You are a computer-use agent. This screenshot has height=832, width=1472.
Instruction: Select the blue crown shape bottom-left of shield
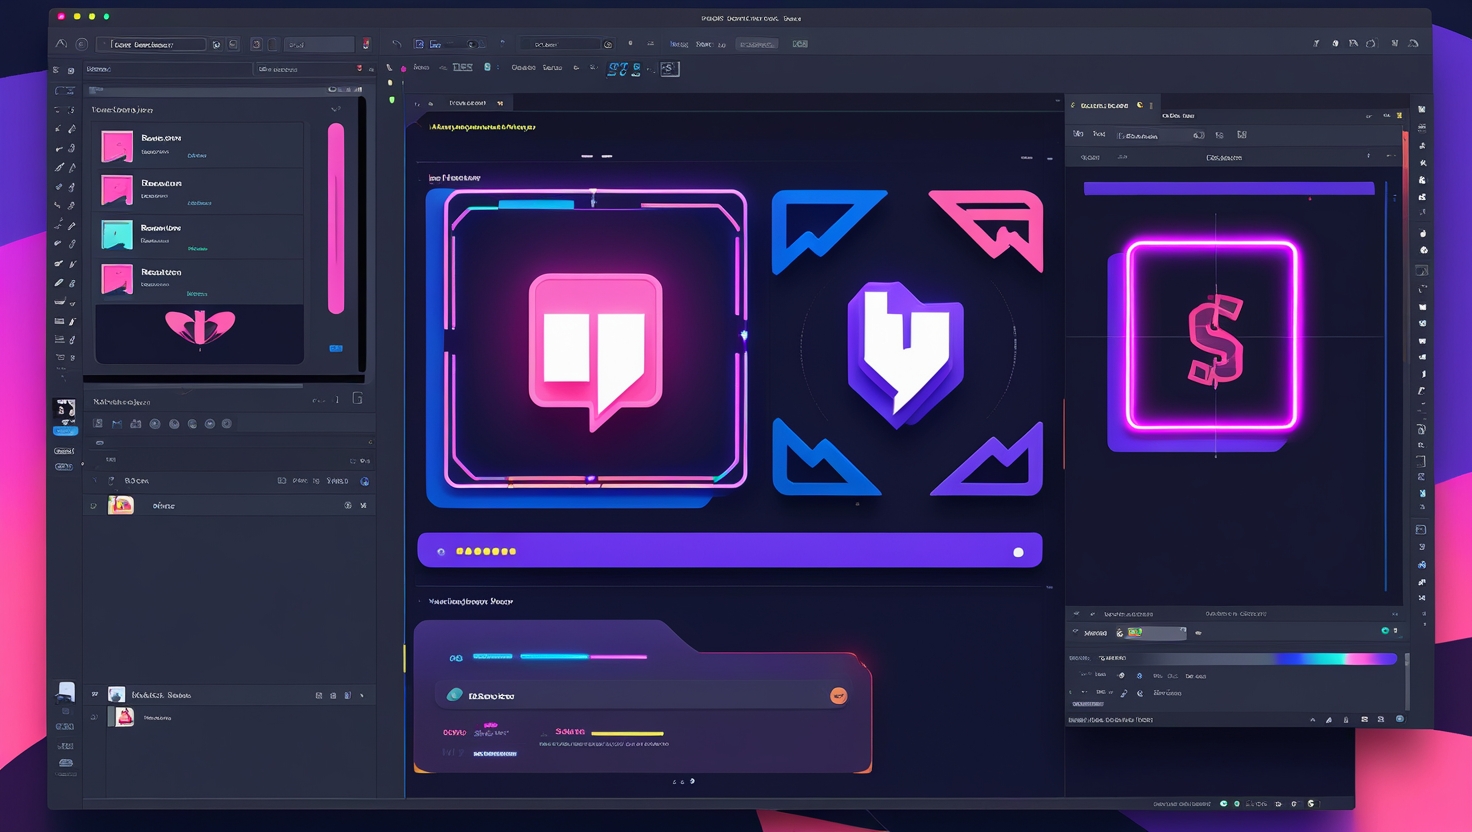824,459
